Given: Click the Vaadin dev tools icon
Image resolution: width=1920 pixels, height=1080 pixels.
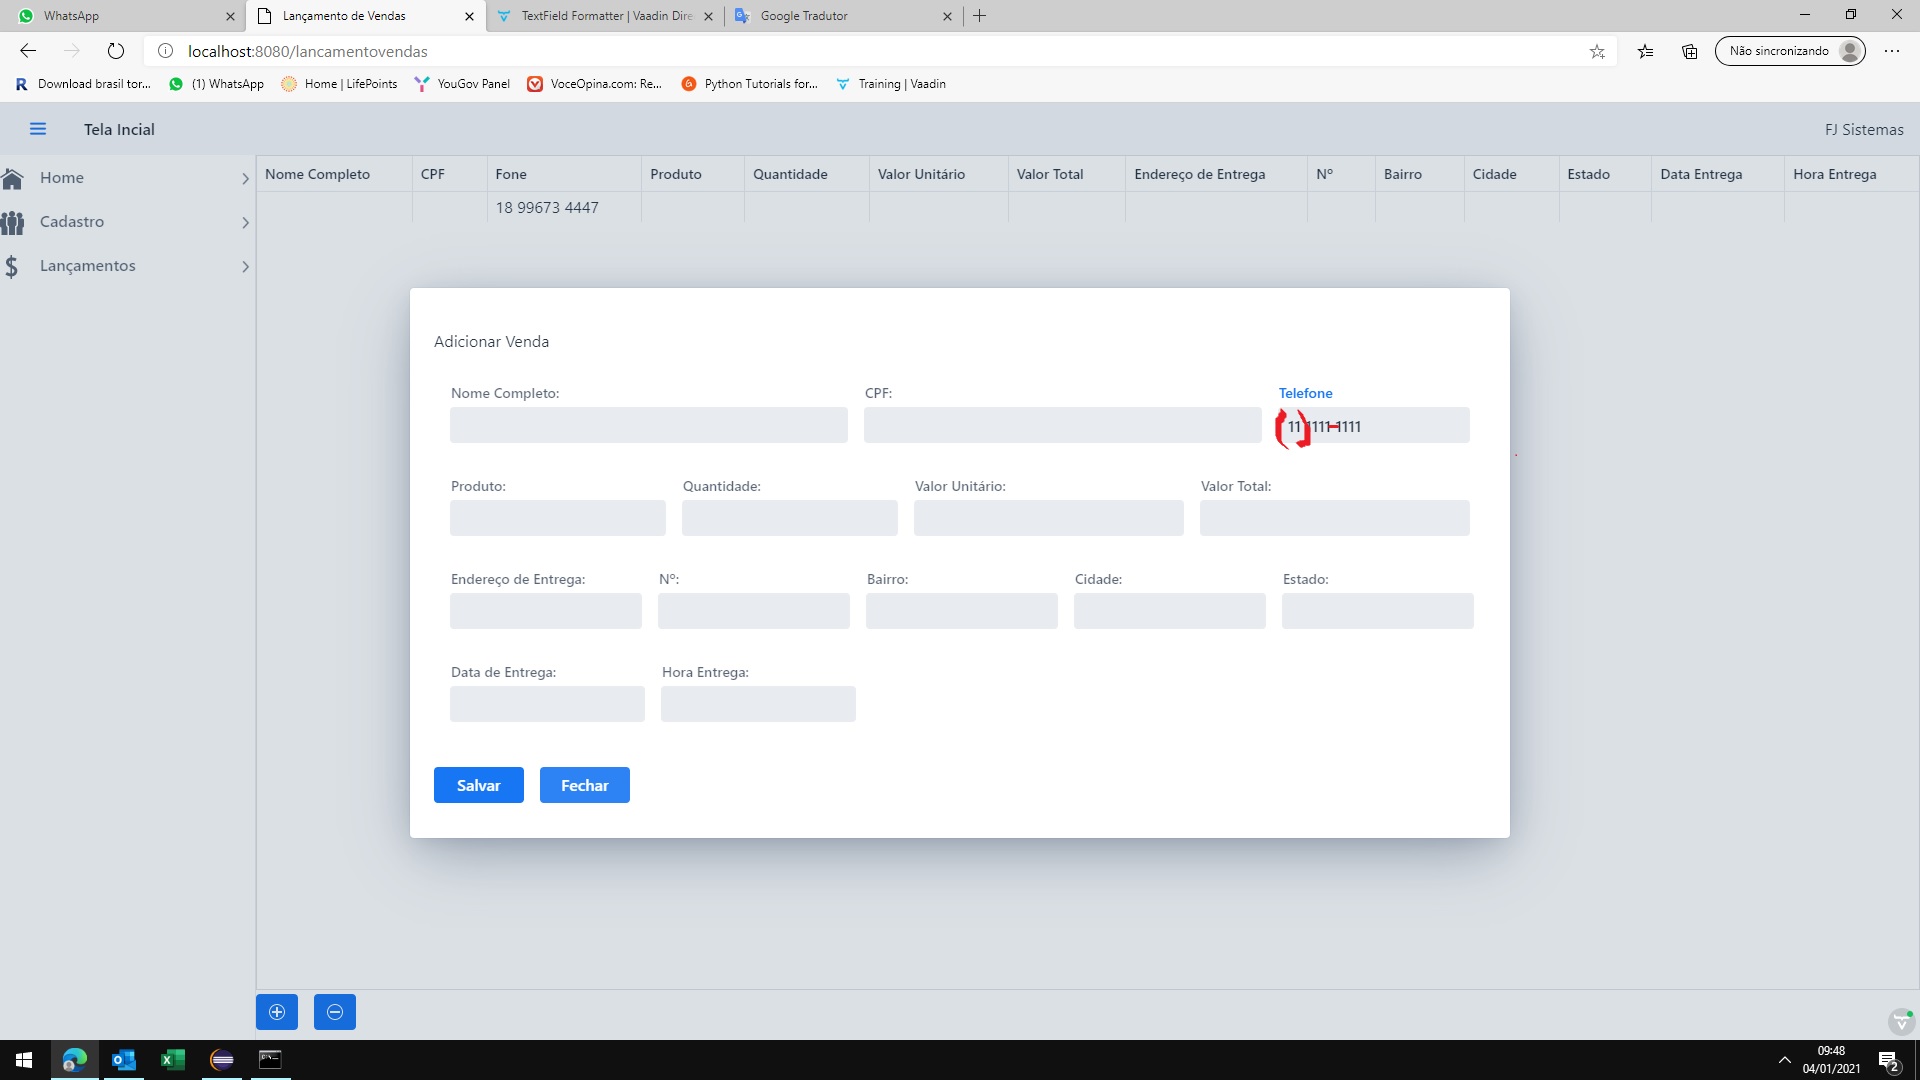Looking at the screenshot, I should coord(1901,1022).
